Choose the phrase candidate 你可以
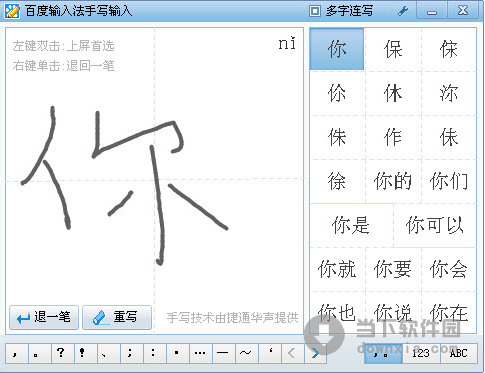Screen dimensions: 485x373 point(435,225)
